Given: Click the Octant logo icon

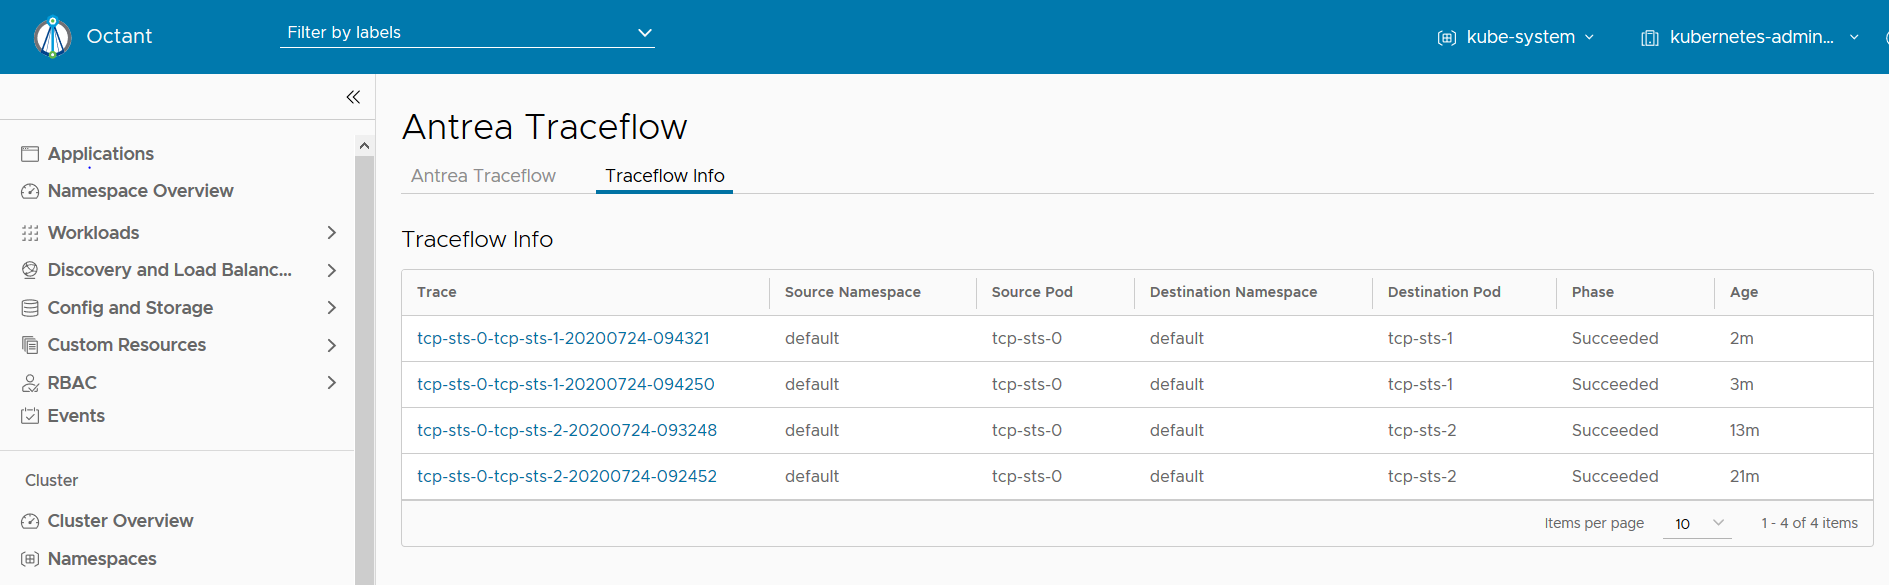Looking at the screenshot, I should click(x=53, y=37).
